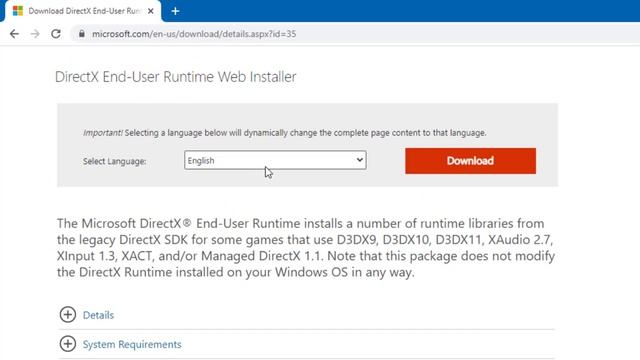Select the Download DirectX End-User tab
The height and width of the screenshot is (360, 640).
(x=83, y=11)
